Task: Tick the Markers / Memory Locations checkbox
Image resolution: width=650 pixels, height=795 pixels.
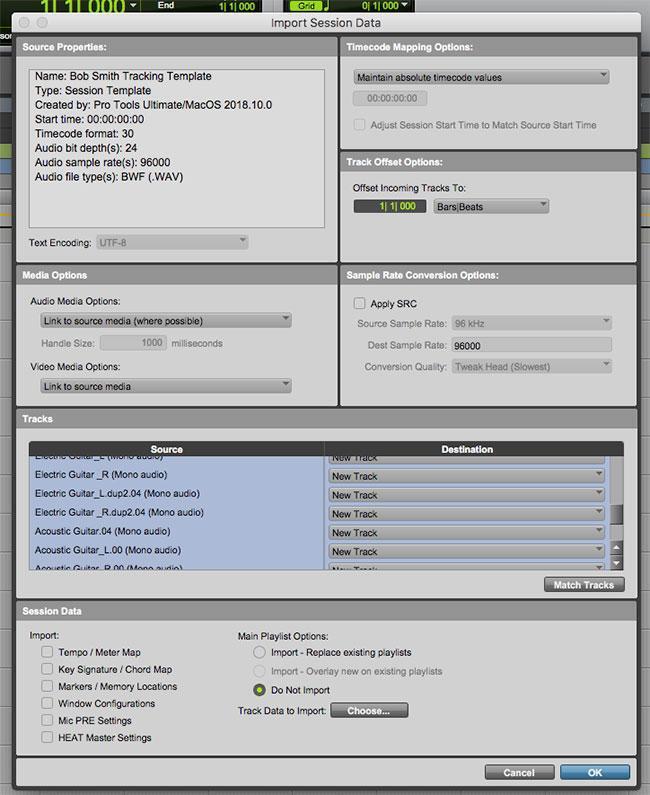Action: tap(47, 686)
